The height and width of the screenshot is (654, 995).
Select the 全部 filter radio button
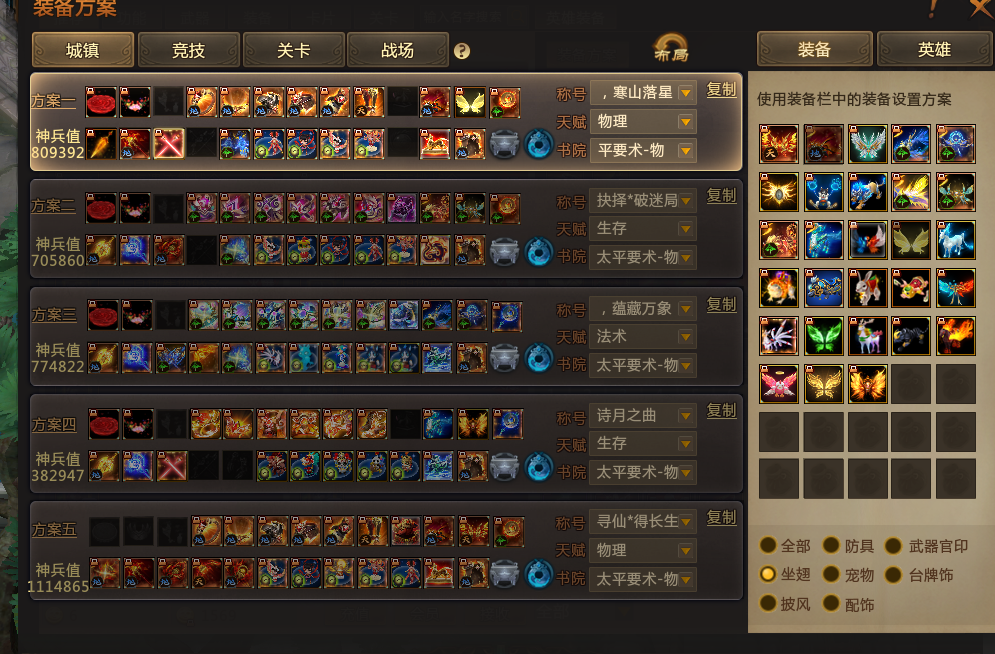[x=768, y=546]
